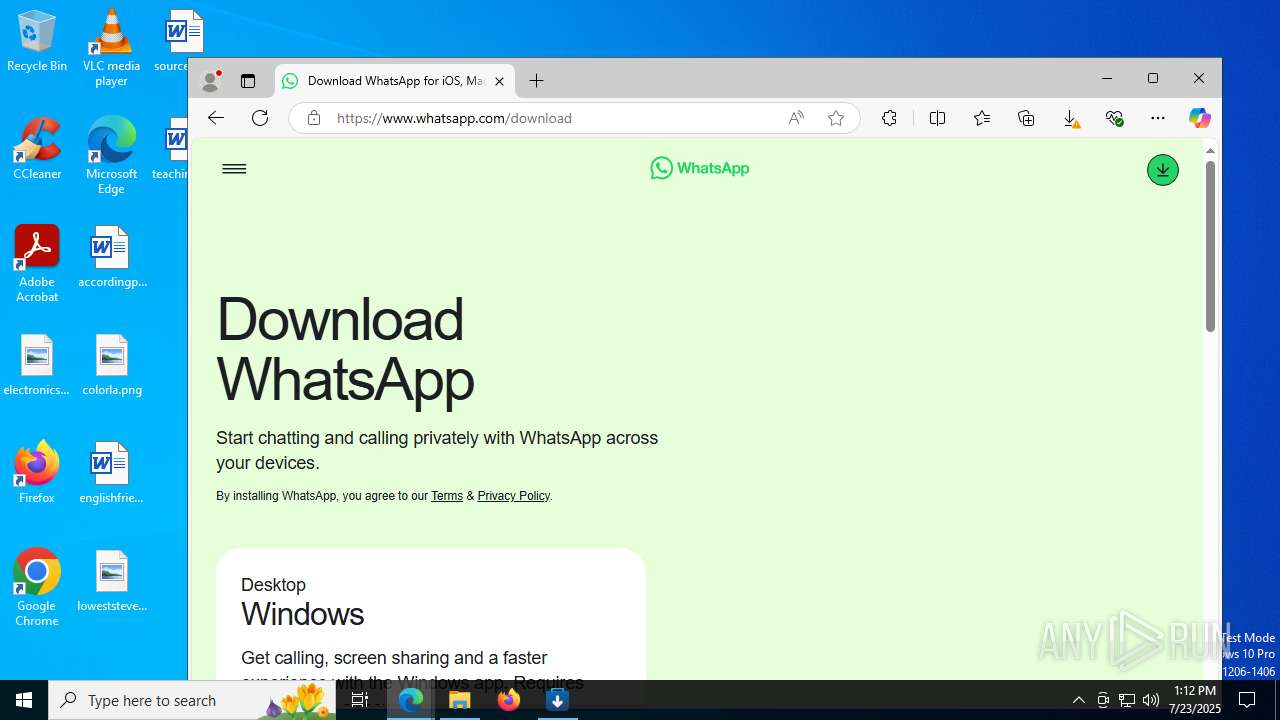Add this page to favorites star
The width and height of the screenshot is (1280, 720).
click(836, 118)
